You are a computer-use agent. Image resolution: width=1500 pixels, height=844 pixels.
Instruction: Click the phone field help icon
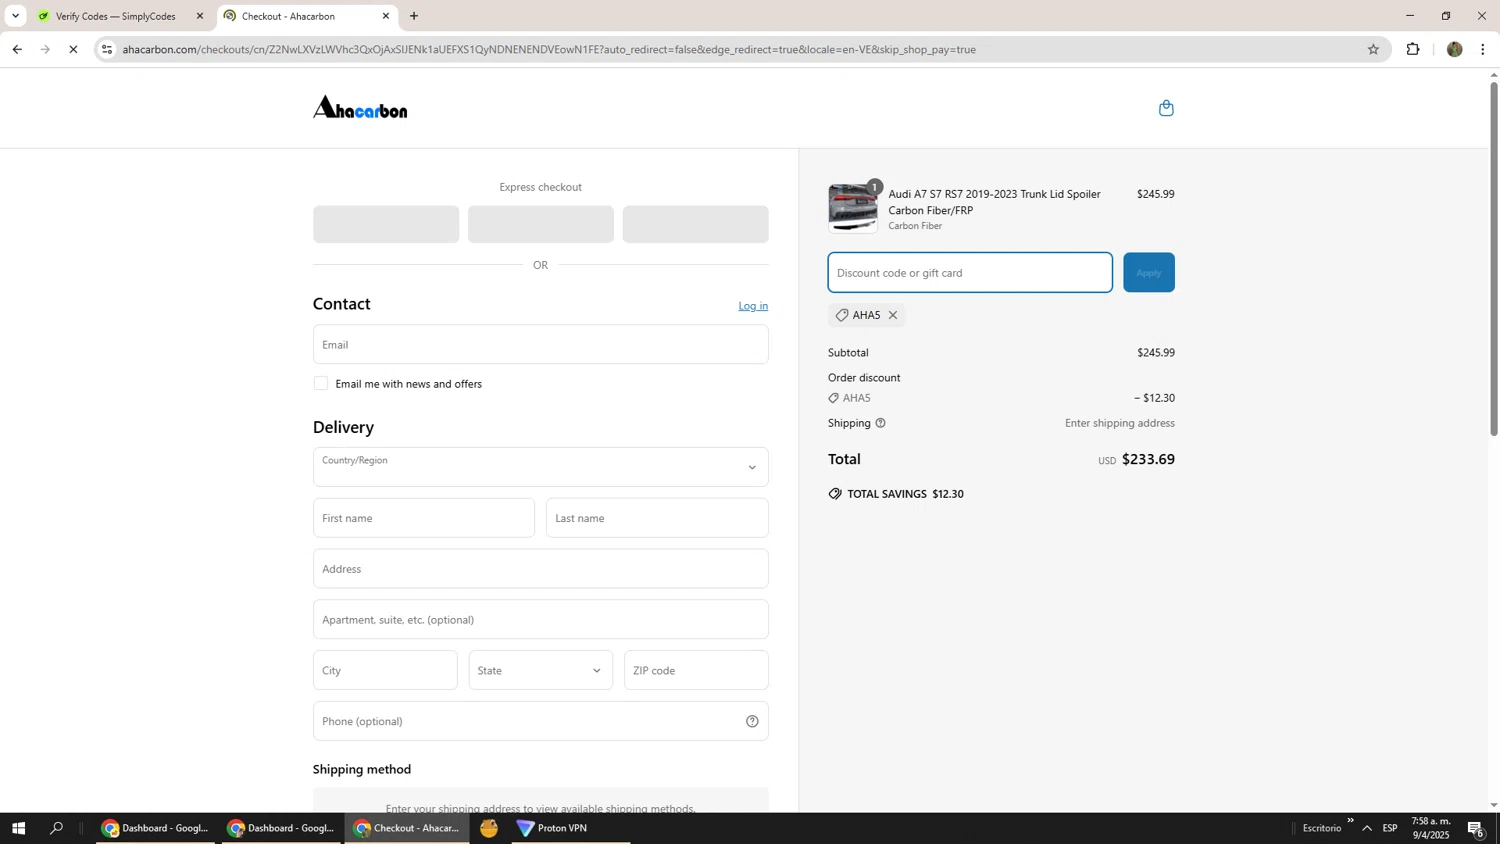click(x=752, y=721)
